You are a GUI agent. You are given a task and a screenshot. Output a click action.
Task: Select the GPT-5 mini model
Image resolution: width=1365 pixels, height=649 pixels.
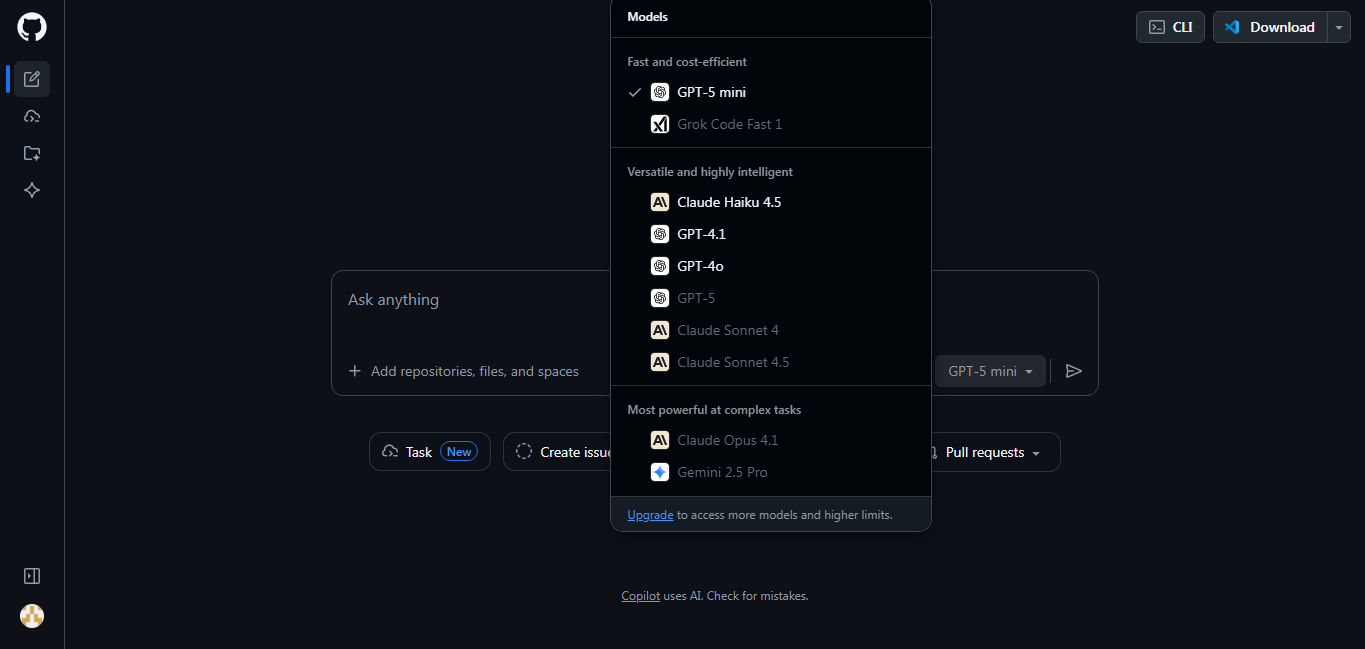coord(710,92)
